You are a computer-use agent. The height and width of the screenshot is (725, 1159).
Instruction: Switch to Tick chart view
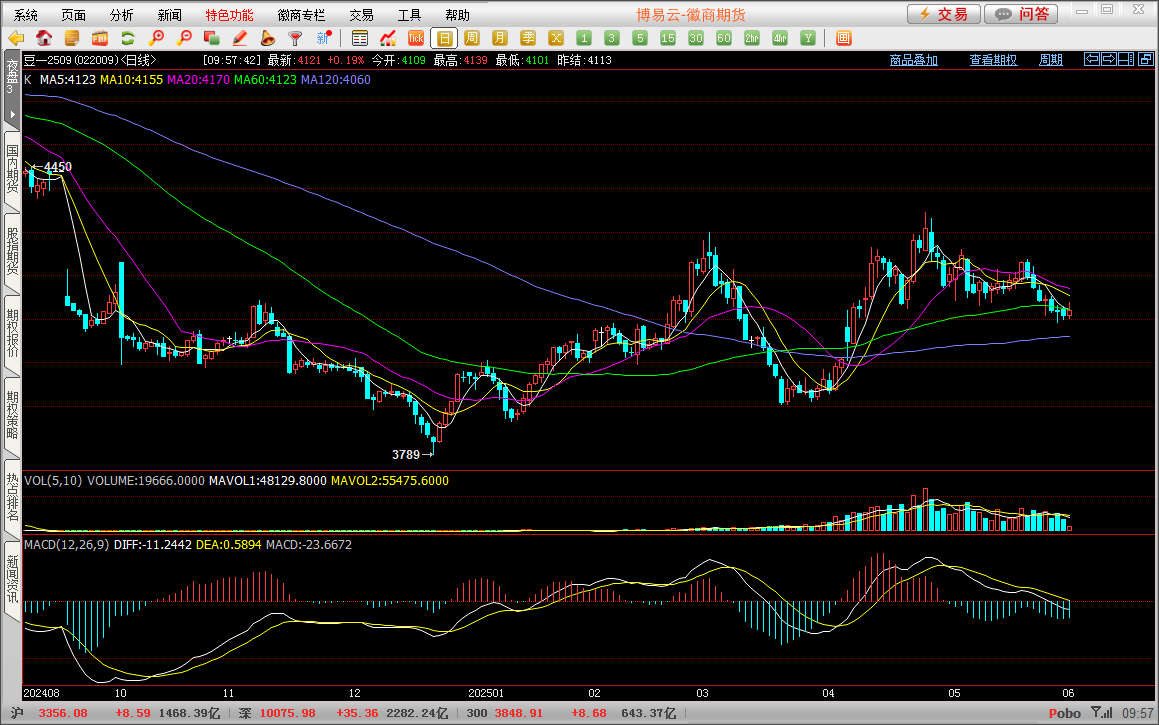coord(416,38)
